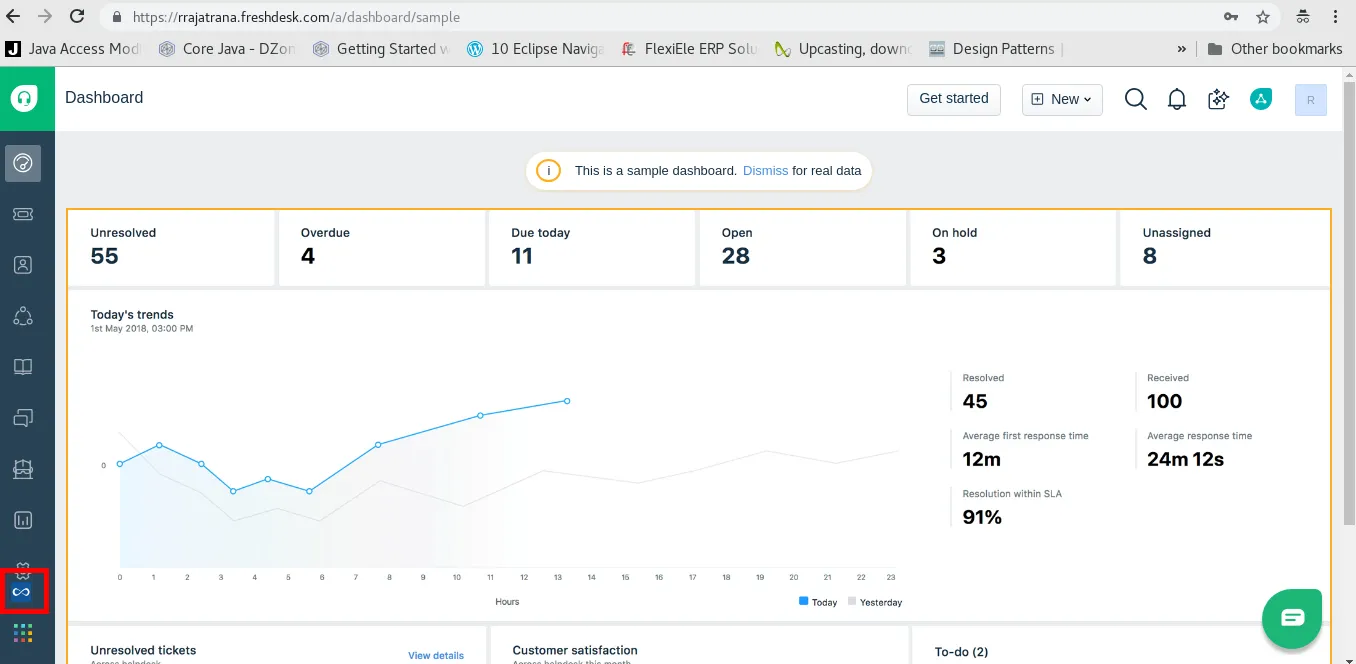The width and height of the screenshot is (1356, 664).
Task: Select the Open 28 card
Action: (x=803, y=248)
